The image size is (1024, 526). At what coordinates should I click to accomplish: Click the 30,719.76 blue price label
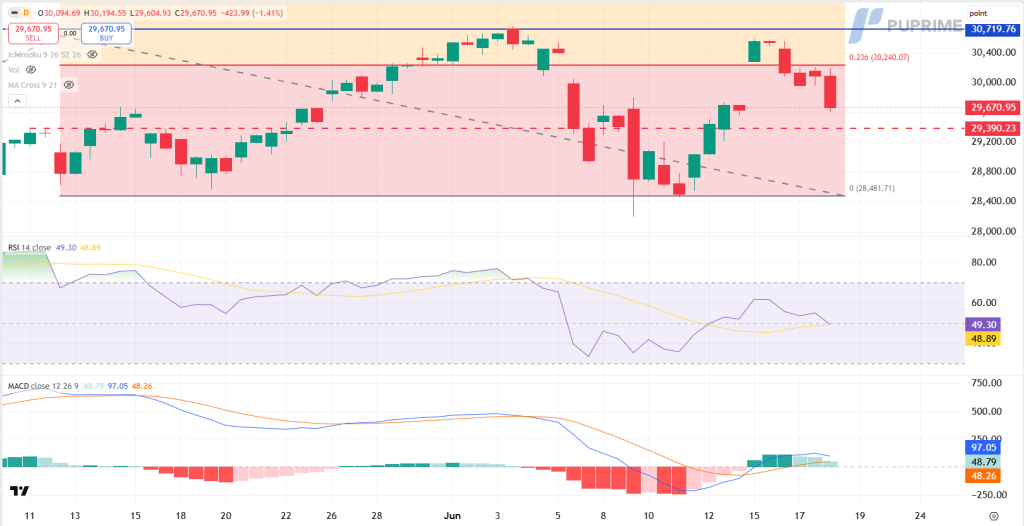tap(993, 29)
